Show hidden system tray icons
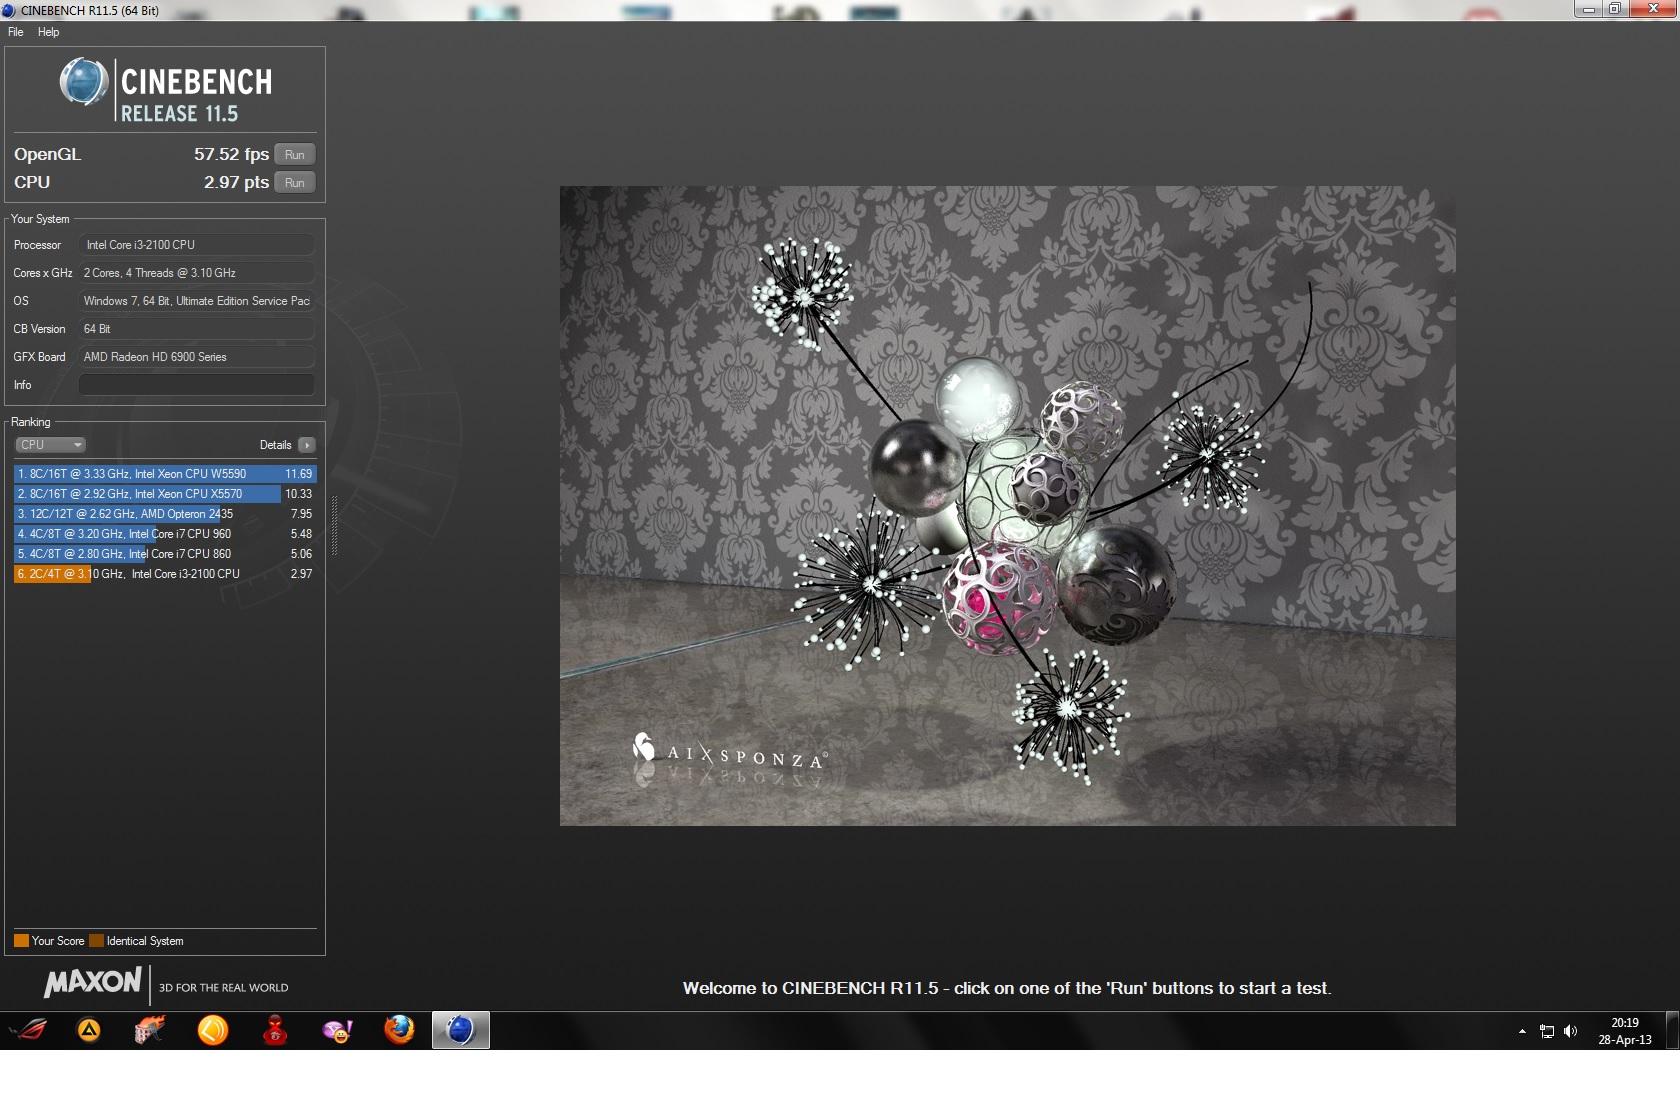 coord(1522,1031)
